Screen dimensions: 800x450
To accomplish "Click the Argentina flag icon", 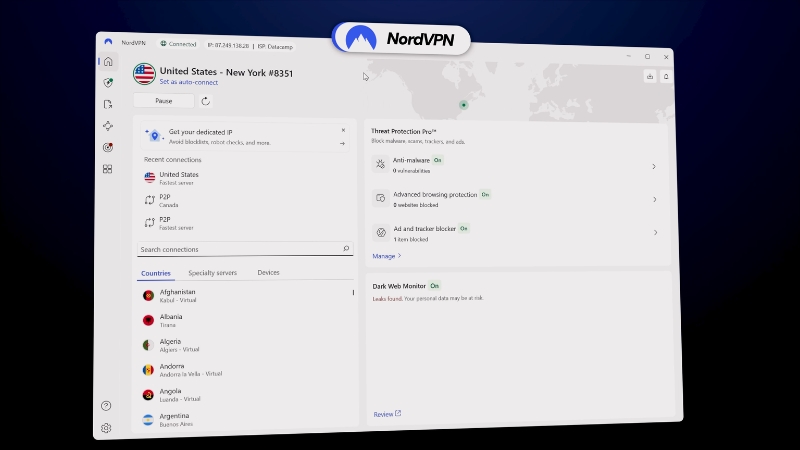I will [x=148, y=419].
